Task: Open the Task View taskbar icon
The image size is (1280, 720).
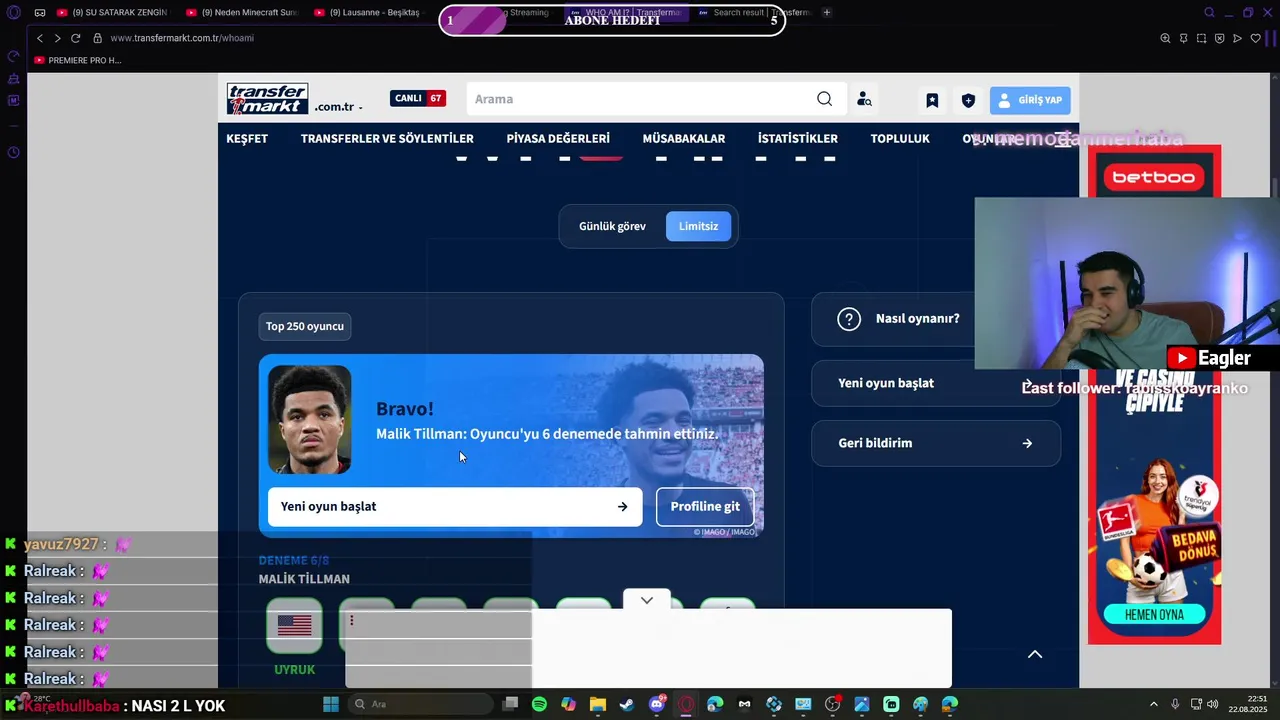Action: click(x=510, y=704)
